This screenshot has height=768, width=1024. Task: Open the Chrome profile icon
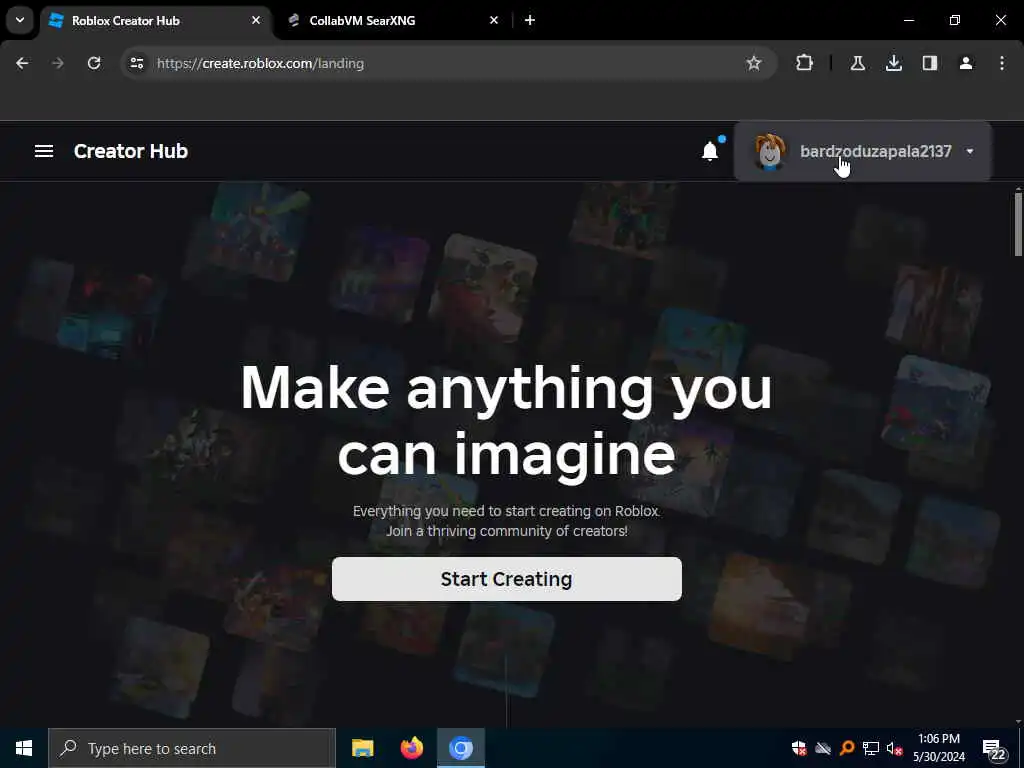(x=966, y=63)
